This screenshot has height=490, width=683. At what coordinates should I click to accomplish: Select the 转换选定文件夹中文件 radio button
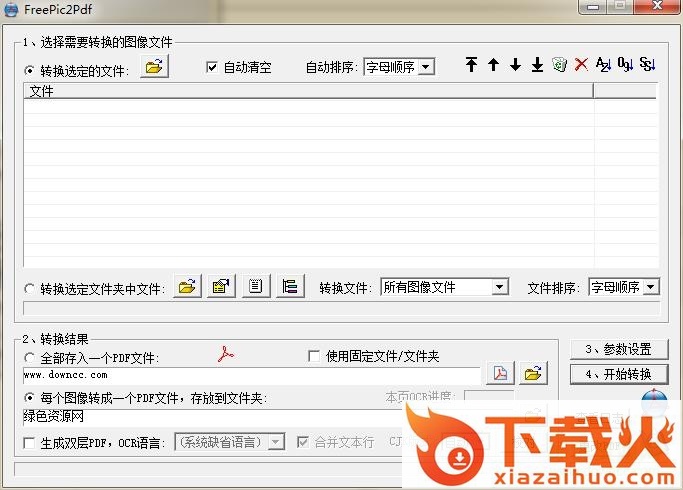(x=29, y=288)
